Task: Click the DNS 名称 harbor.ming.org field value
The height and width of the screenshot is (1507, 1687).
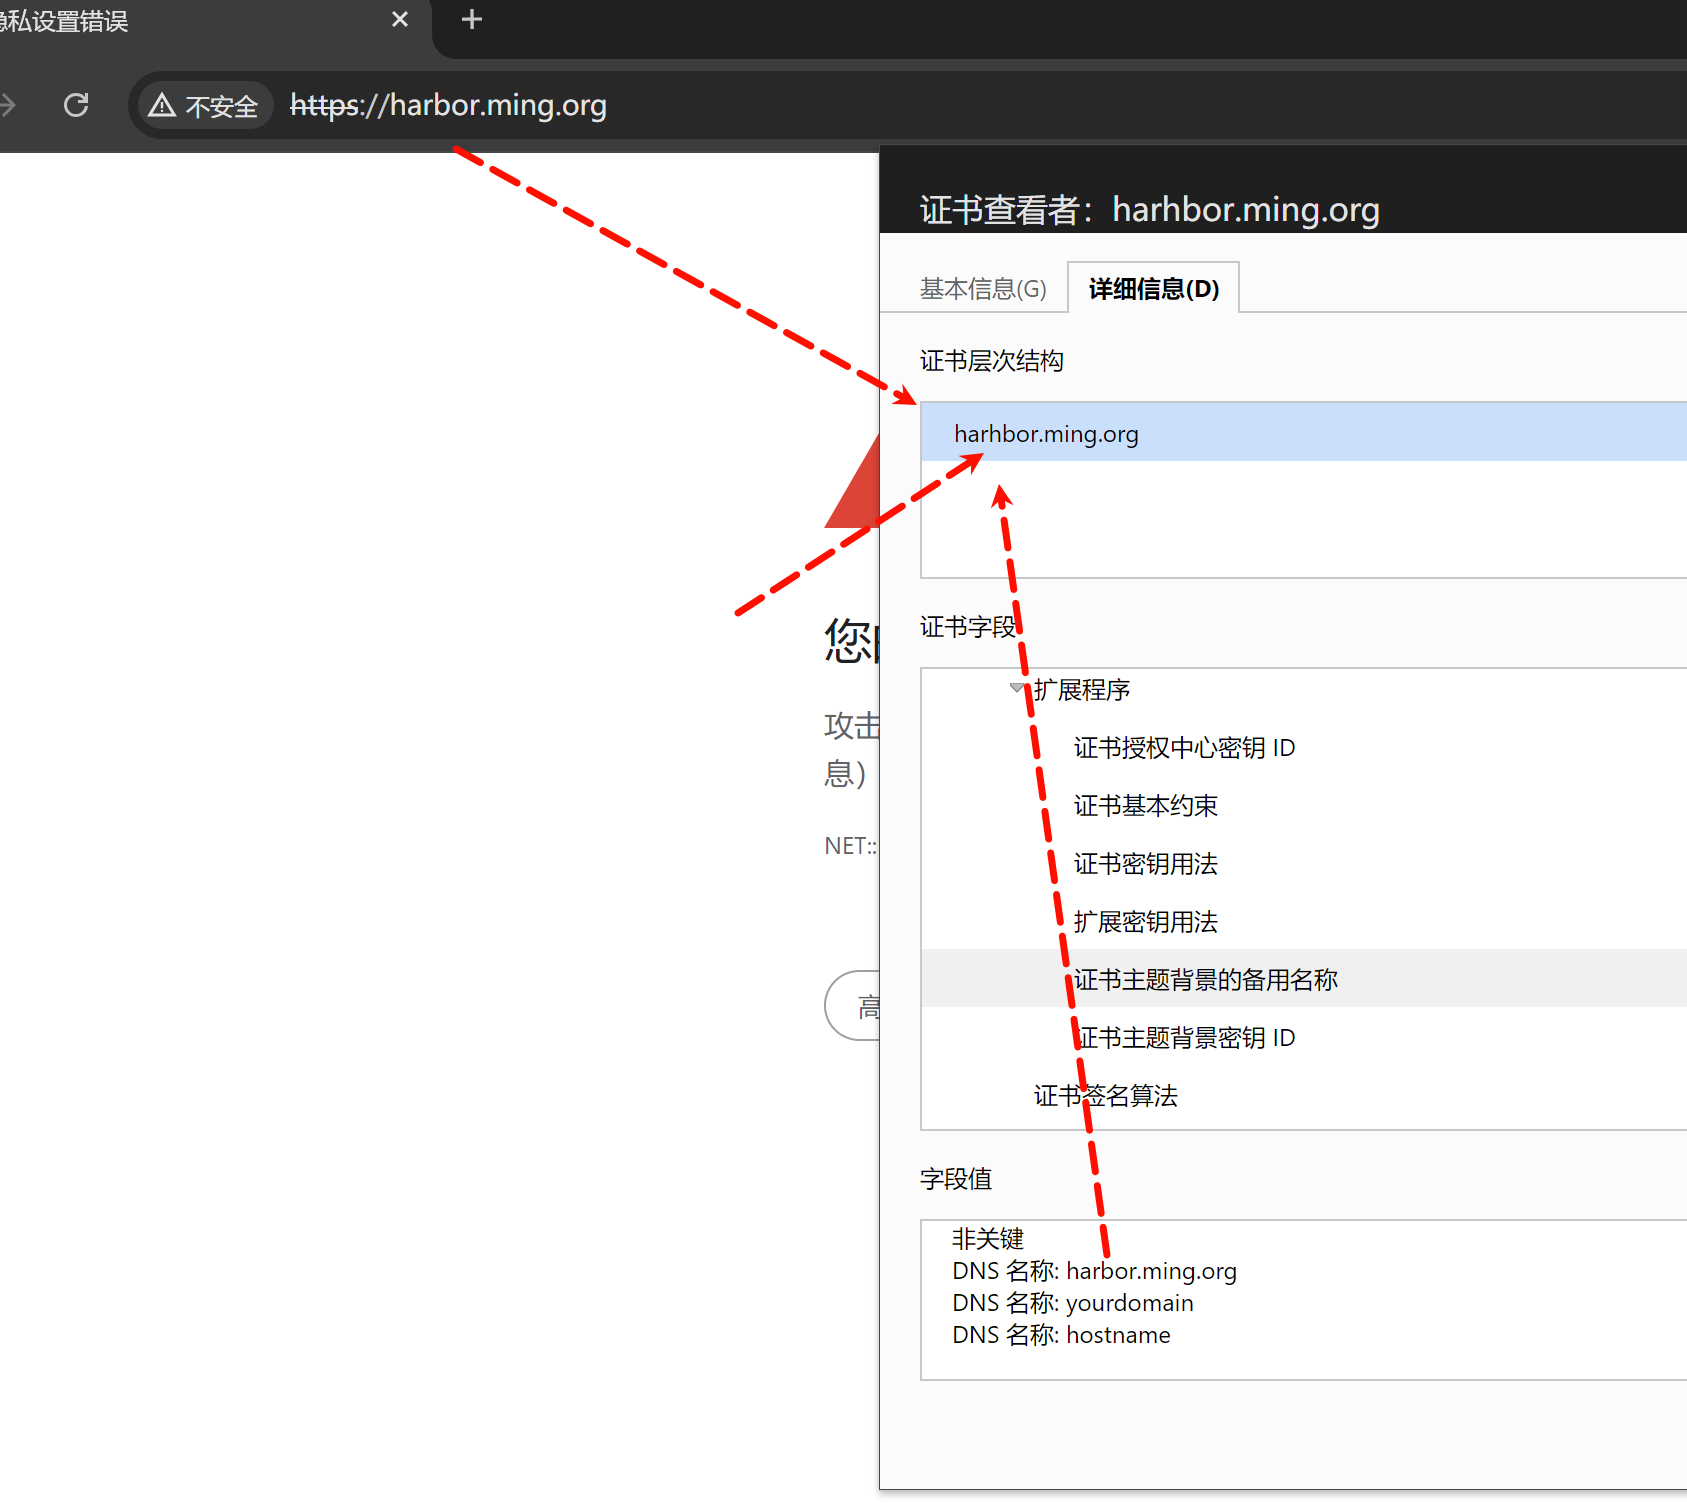Action: [1094, 1271]
